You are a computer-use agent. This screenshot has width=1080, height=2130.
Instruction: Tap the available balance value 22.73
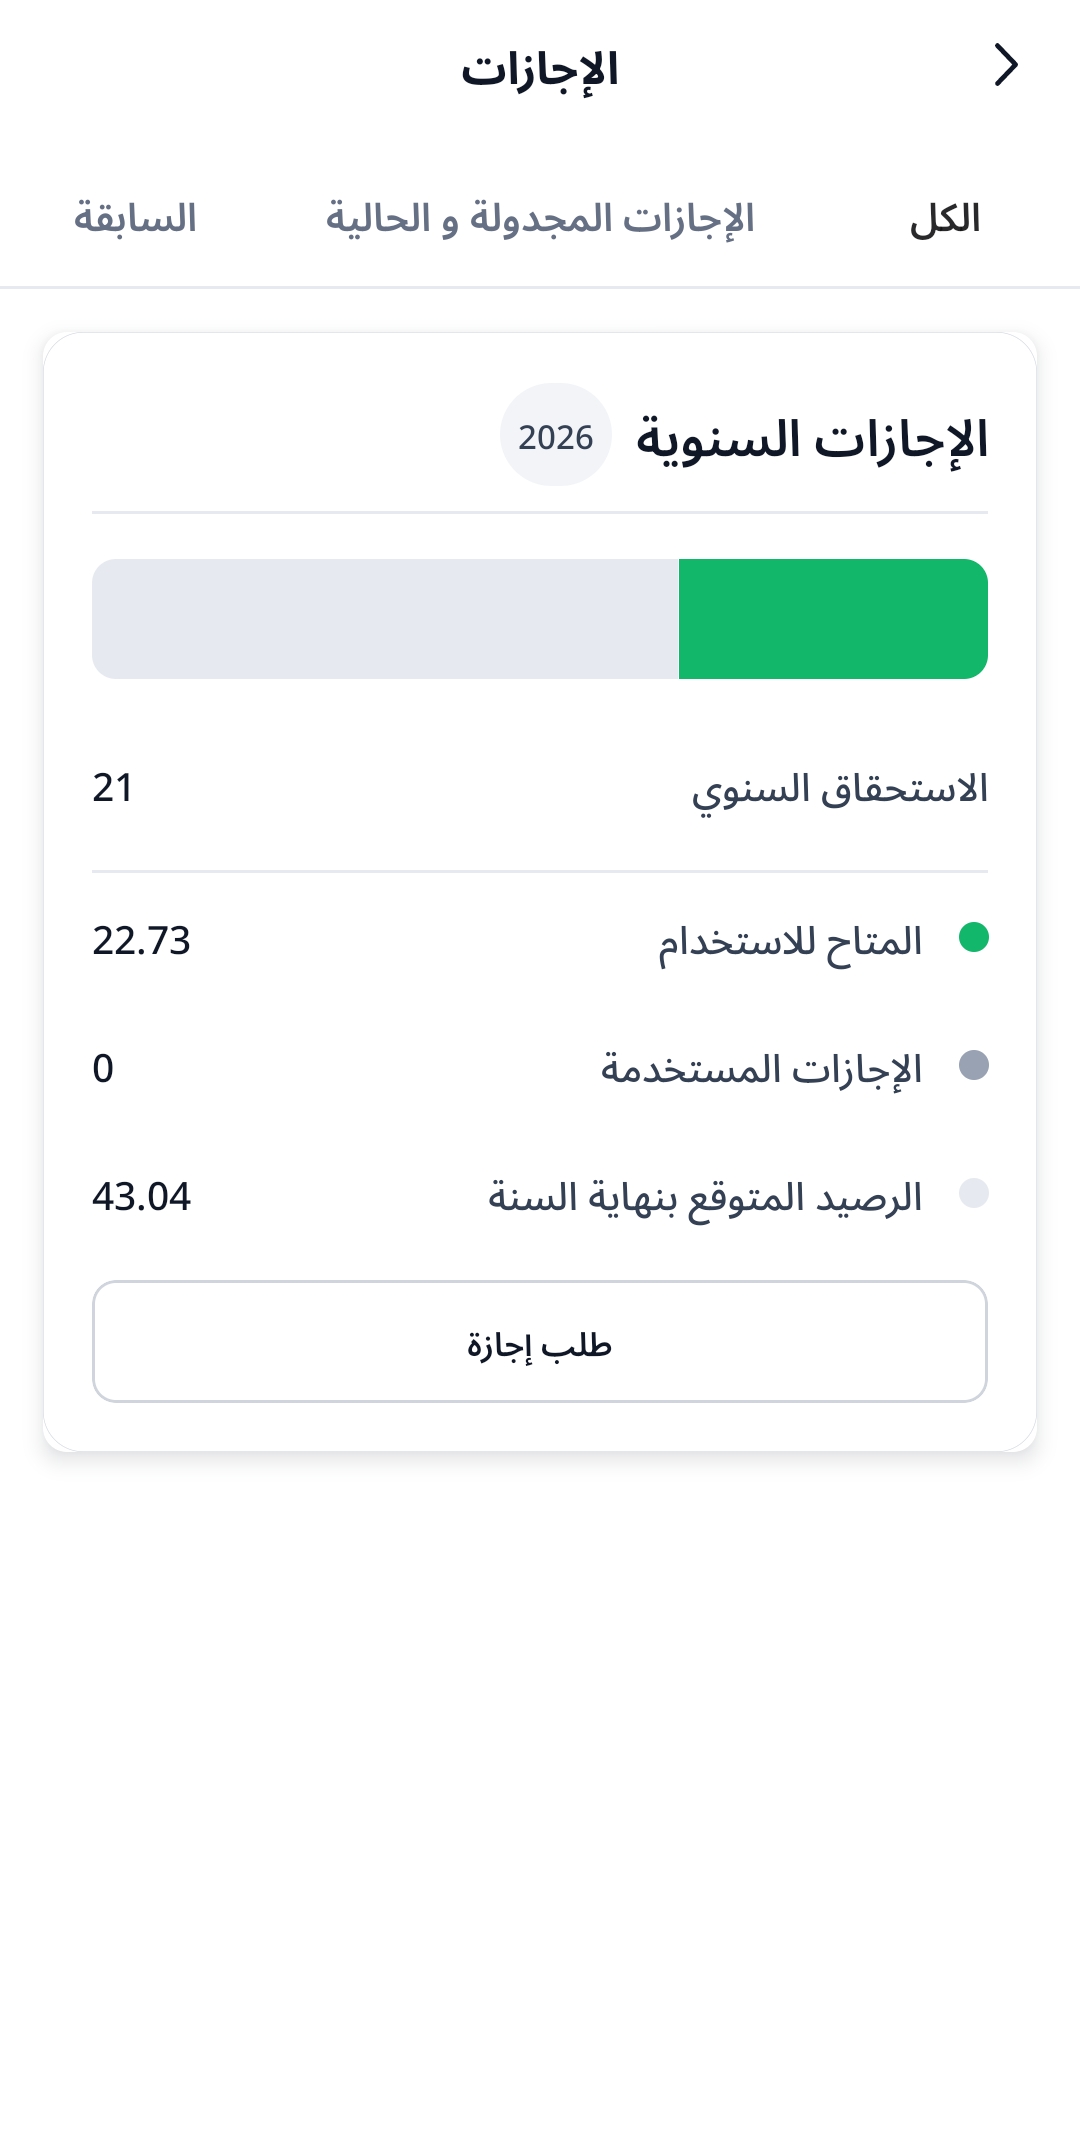click(x=141, y=941)
